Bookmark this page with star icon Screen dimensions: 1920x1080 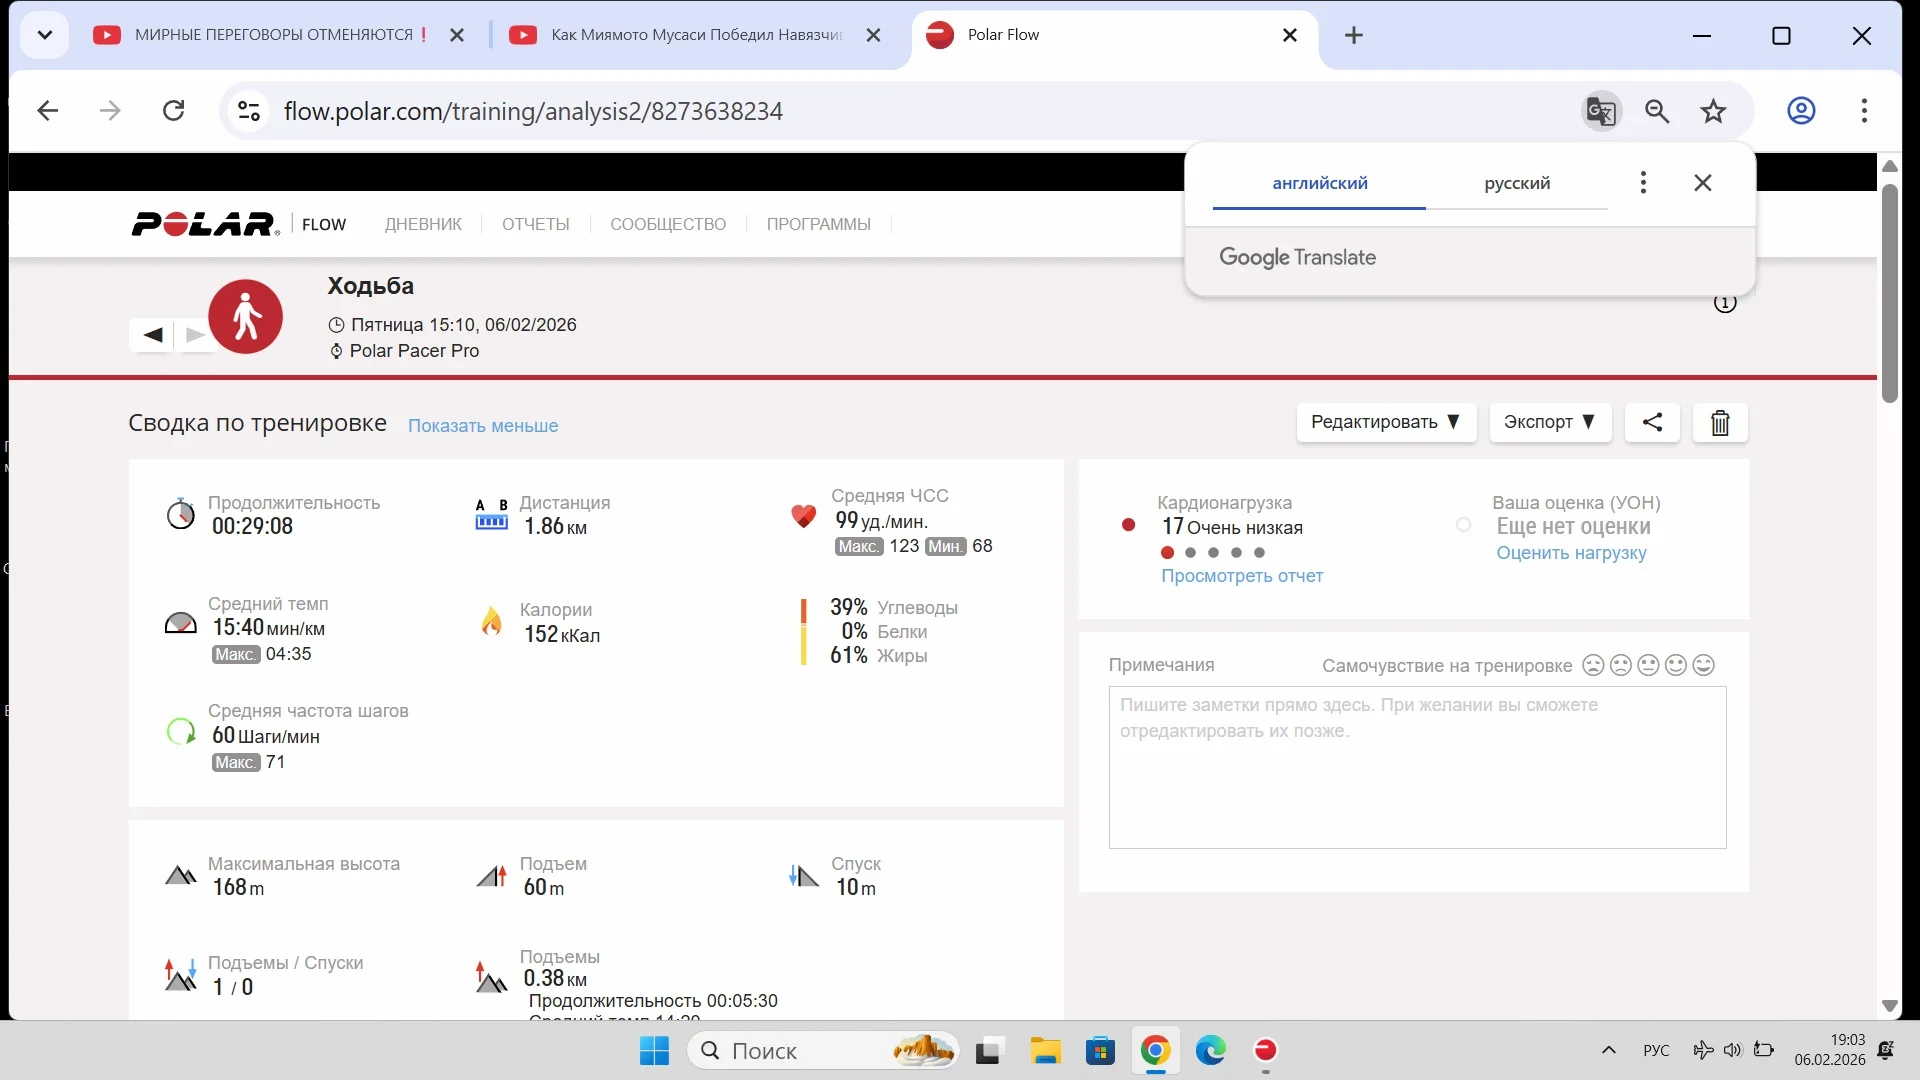coord(1714,111)
